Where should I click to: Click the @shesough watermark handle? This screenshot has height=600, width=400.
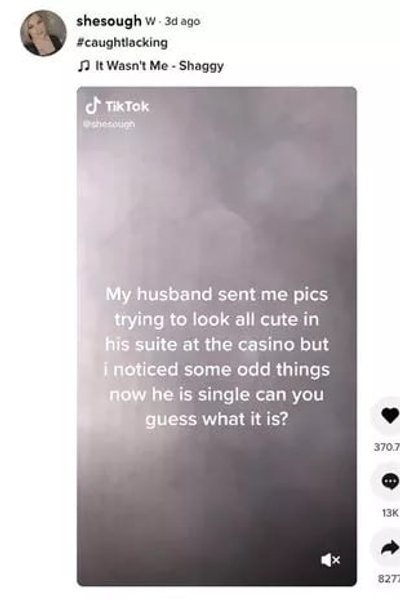[x=109, y=124]
